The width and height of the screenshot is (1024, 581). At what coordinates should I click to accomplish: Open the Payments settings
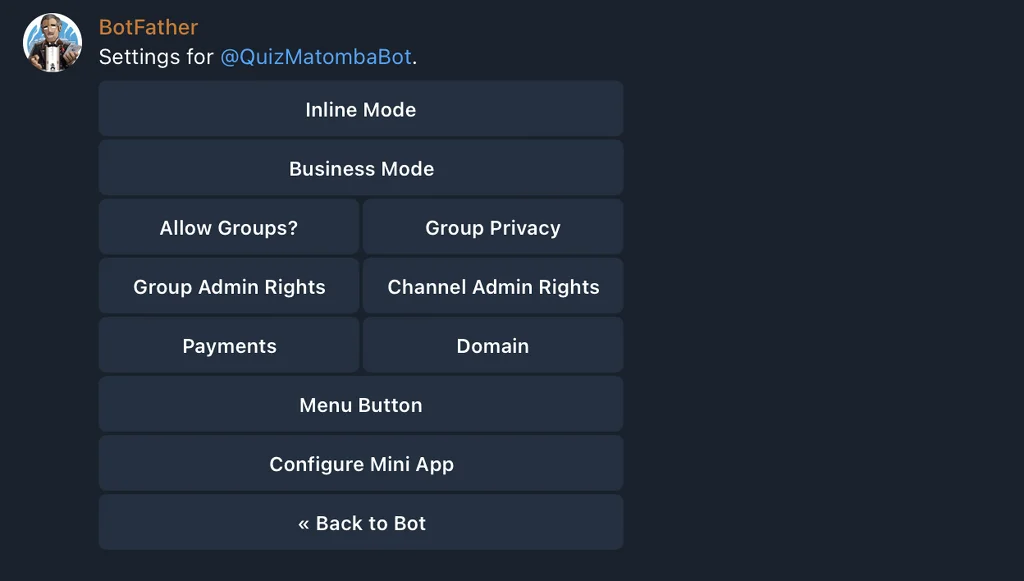(229, 345)
